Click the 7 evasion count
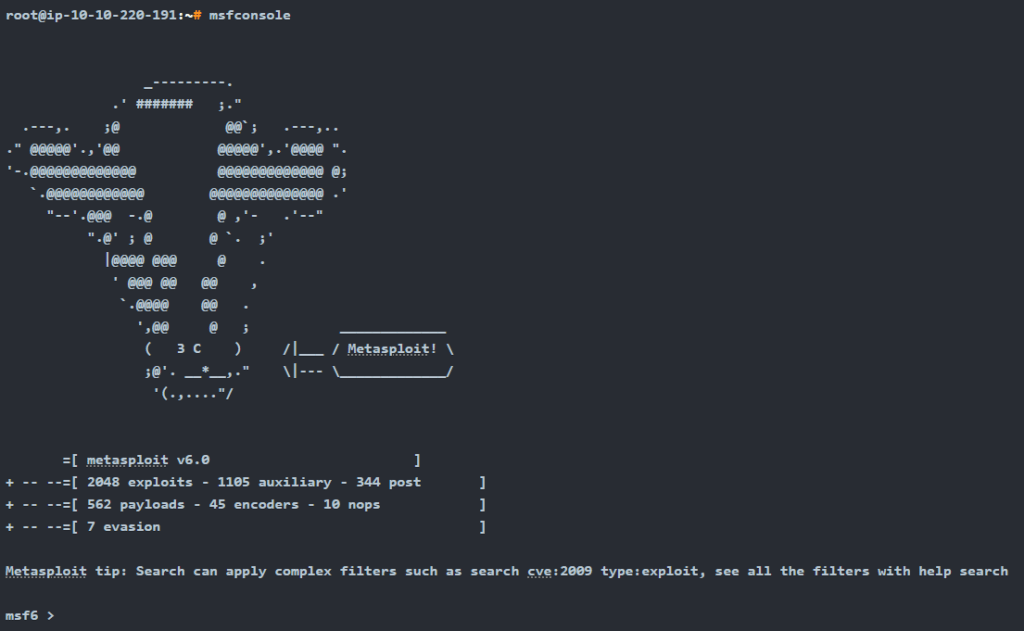Screen dimensions: 1024x631 point(123,526)
